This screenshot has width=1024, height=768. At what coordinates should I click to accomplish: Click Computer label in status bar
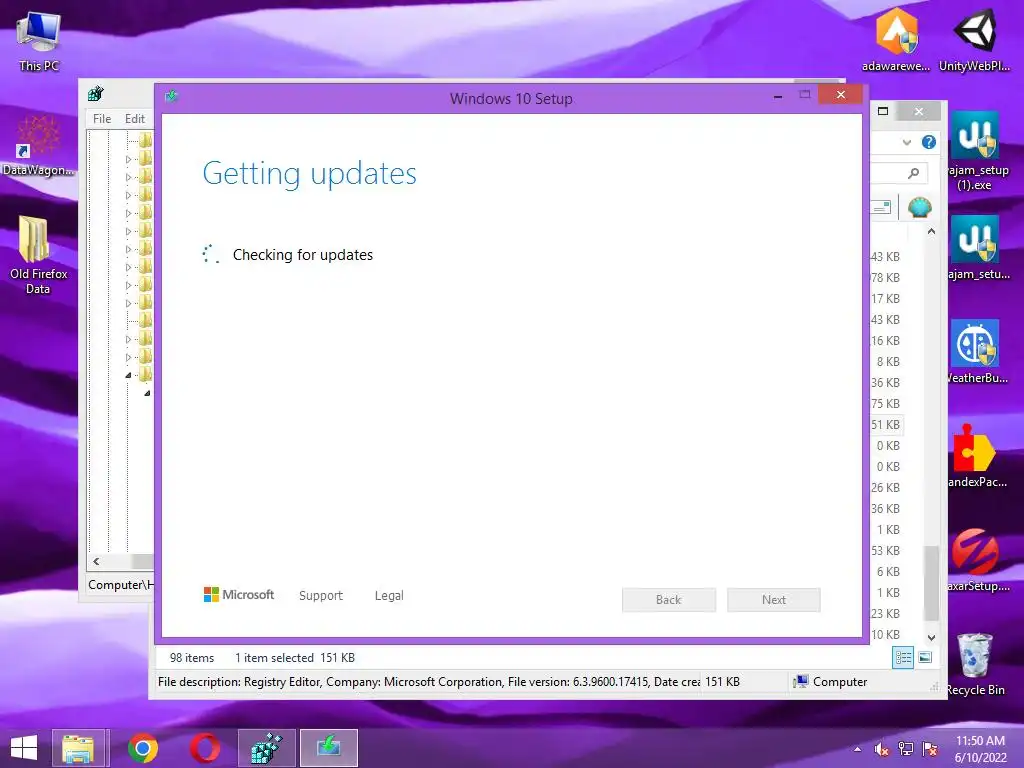[840, 682]
